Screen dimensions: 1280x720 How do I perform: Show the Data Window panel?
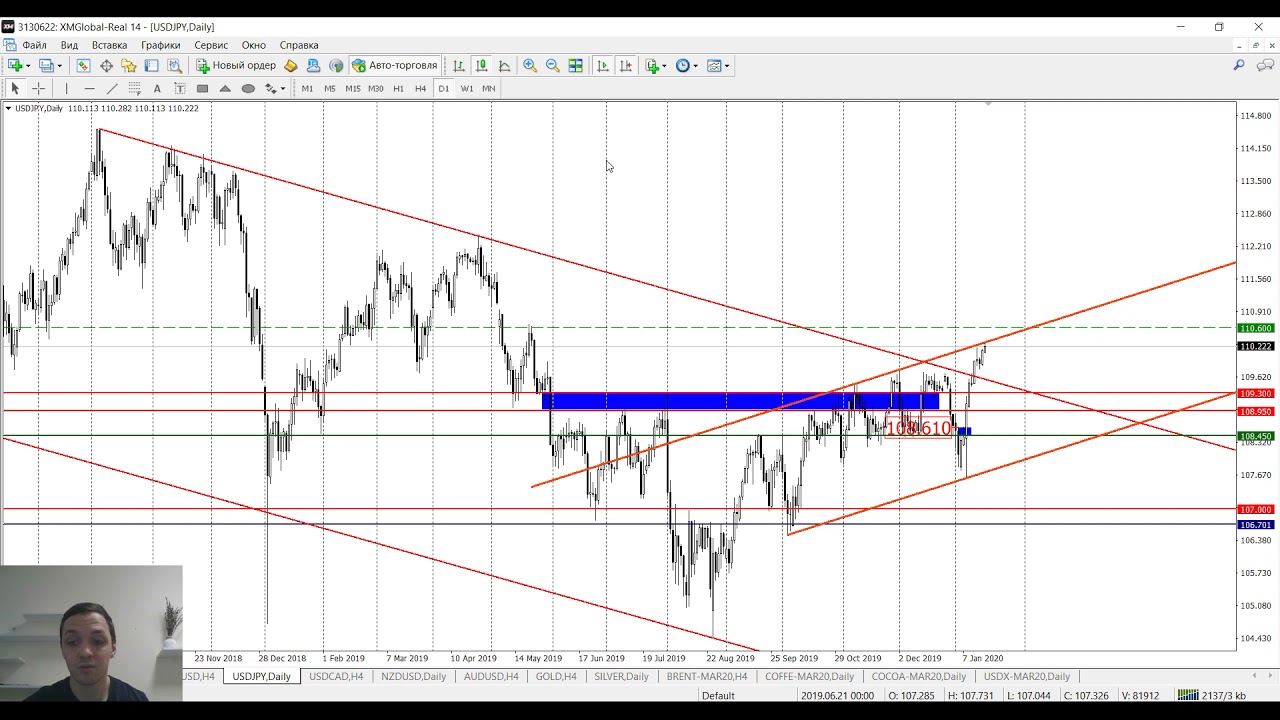(106, 65)
